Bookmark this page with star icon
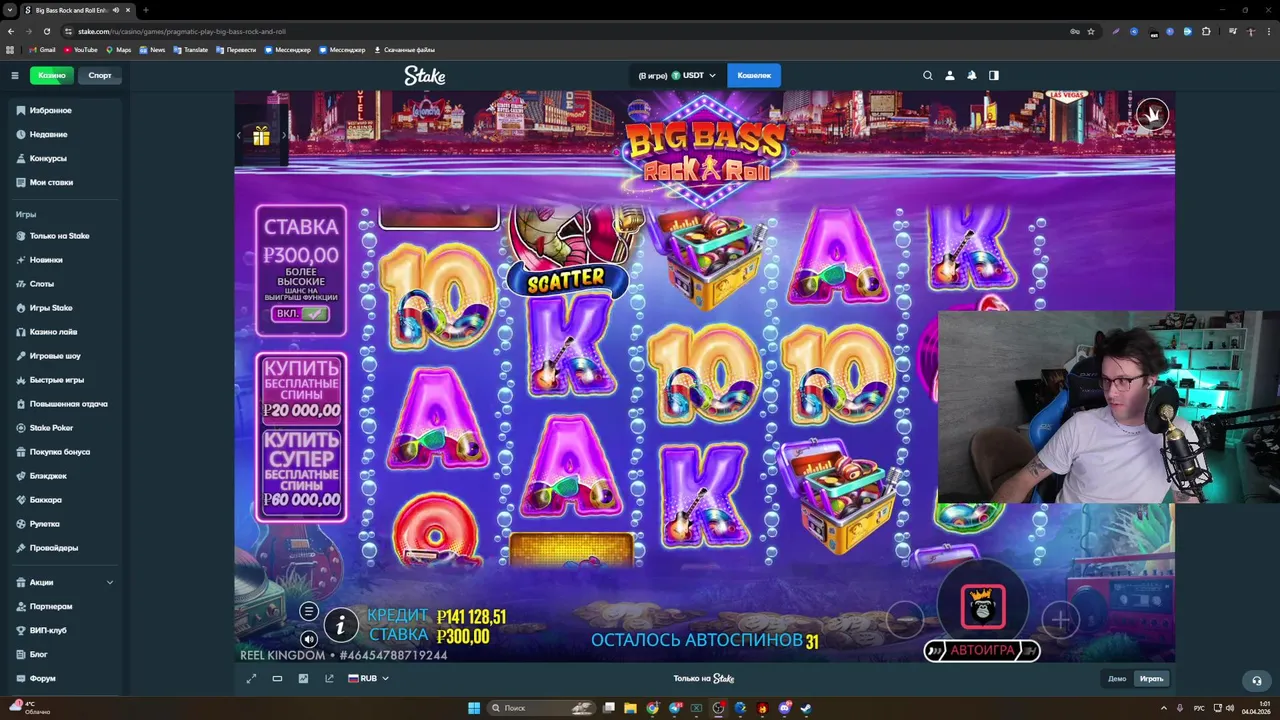Image resolution: width=1280 pixels, height=720 pixels. click(x=1091, y=31)
